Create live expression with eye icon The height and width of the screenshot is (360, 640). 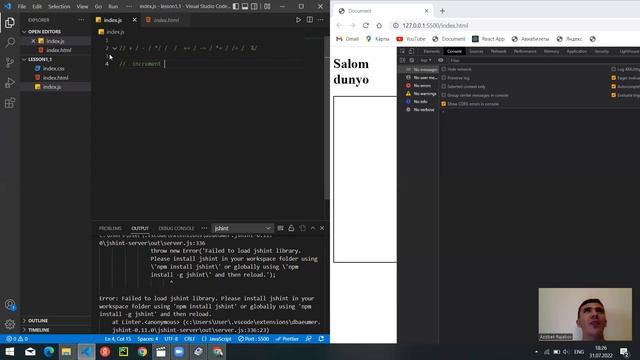coord(440,60)
